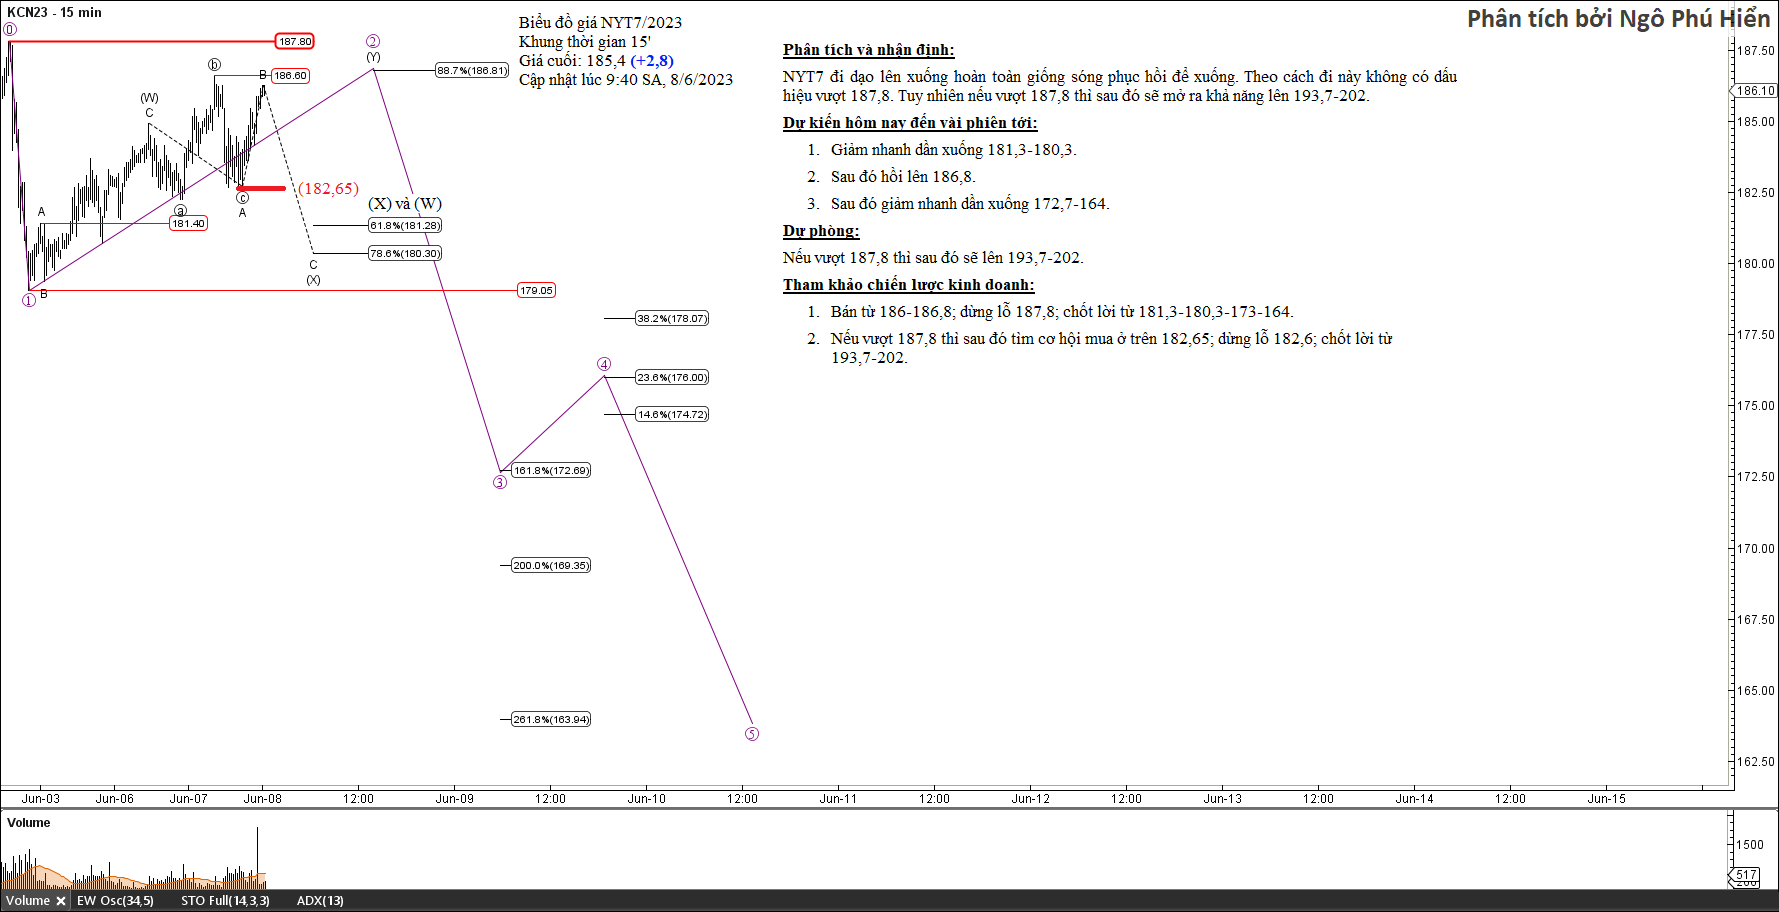1779x912 pixels.
Task: Click the 88.7%(186.81) retracement label
Action: click(x=472, y=71)
